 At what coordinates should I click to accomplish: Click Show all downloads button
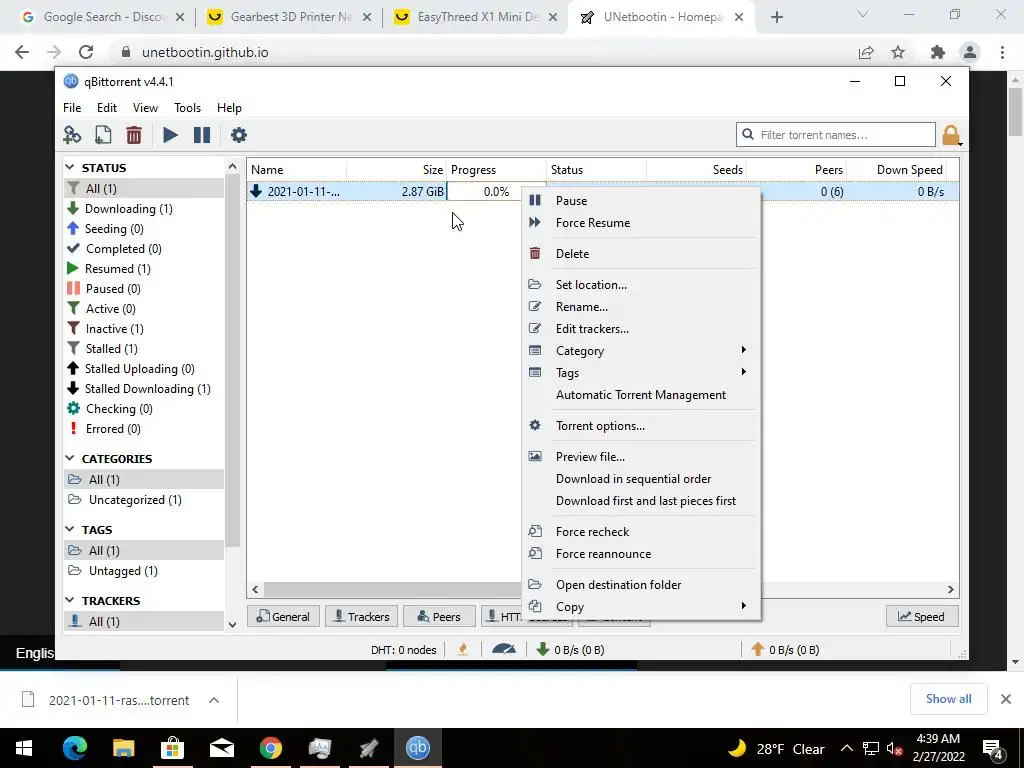click(x=948, y=699)
